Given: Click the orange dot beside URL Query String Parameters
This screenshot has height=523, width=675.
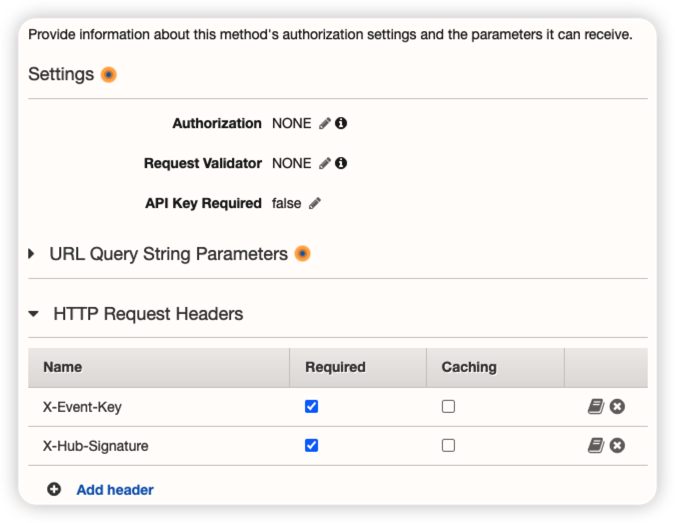Looking at the screenshot, I should 302,254.
